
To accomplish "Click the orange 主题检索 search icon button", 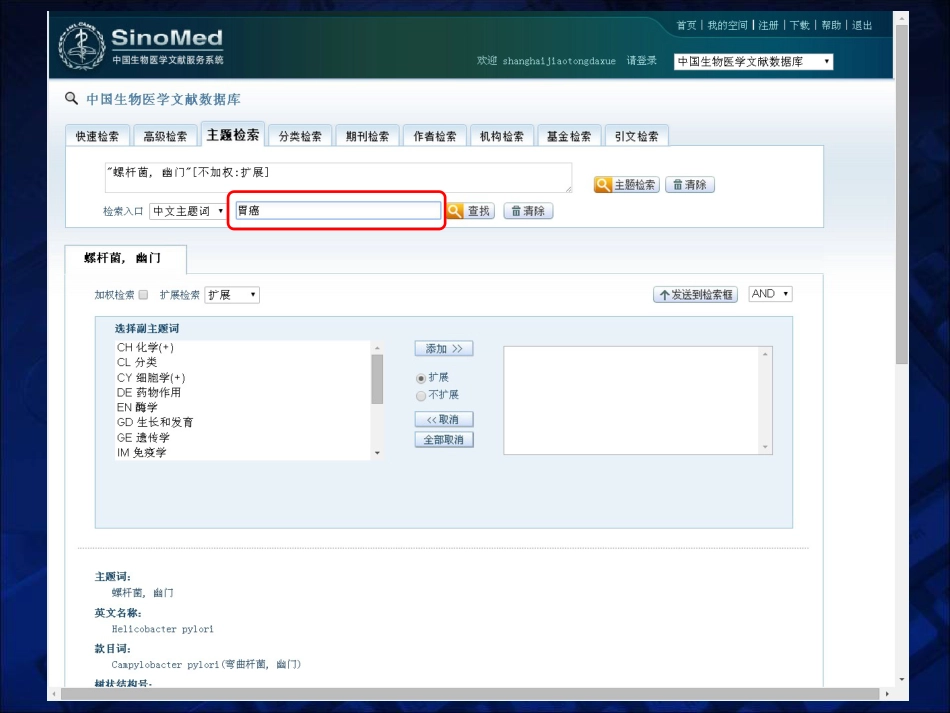I will [626, 185].
